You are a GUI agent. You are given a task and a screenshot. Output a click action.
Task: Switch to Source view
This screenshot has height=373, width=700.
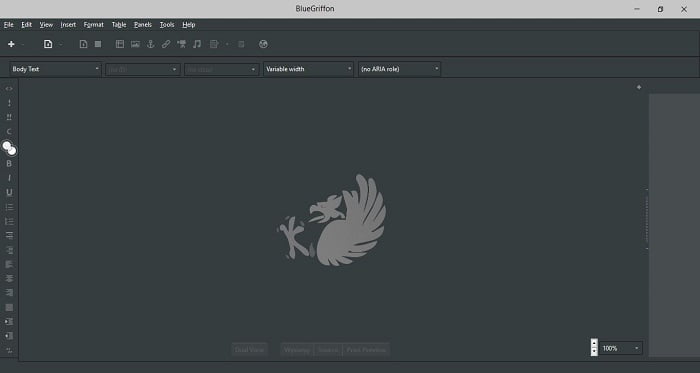pos(328,350)
